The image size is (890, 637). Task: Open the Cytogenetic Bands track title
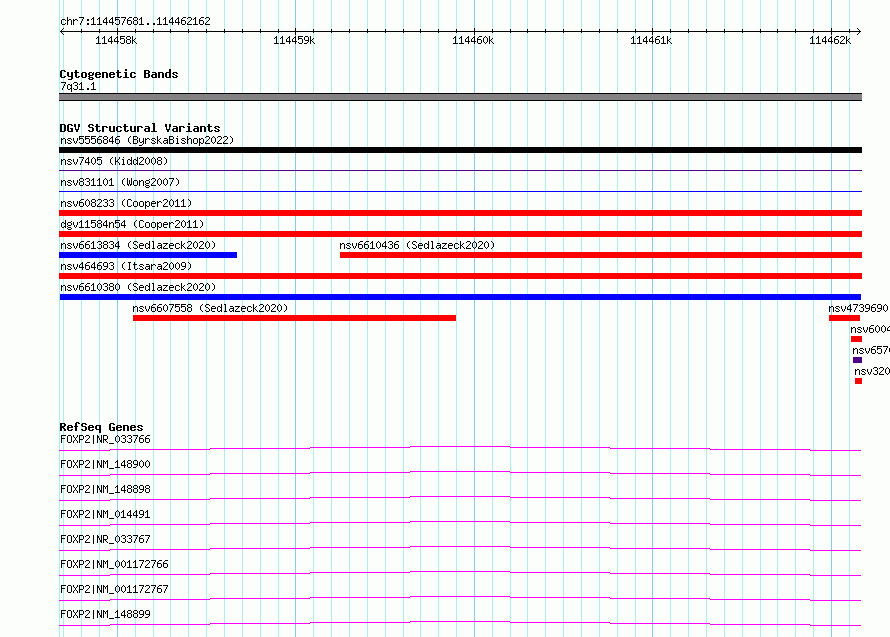[x=119, y=74]
